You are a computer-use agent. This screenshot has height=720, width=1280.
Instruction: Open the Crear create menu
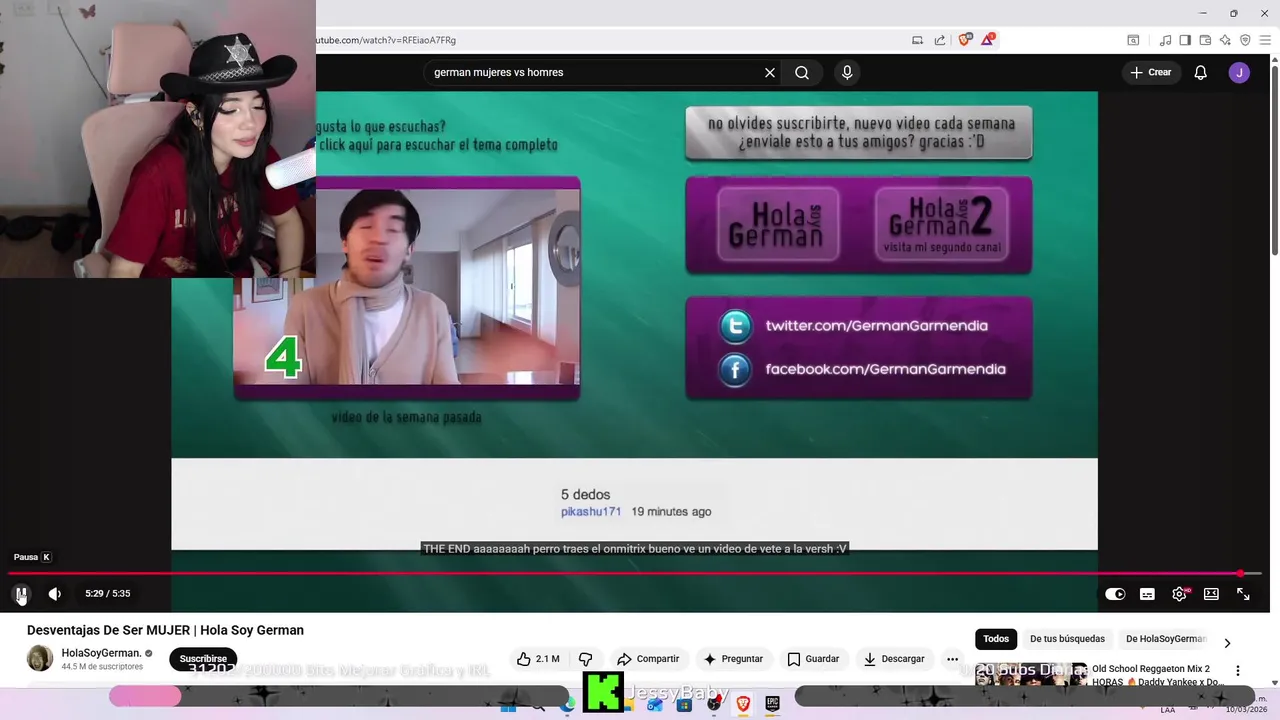point(1150,72)
